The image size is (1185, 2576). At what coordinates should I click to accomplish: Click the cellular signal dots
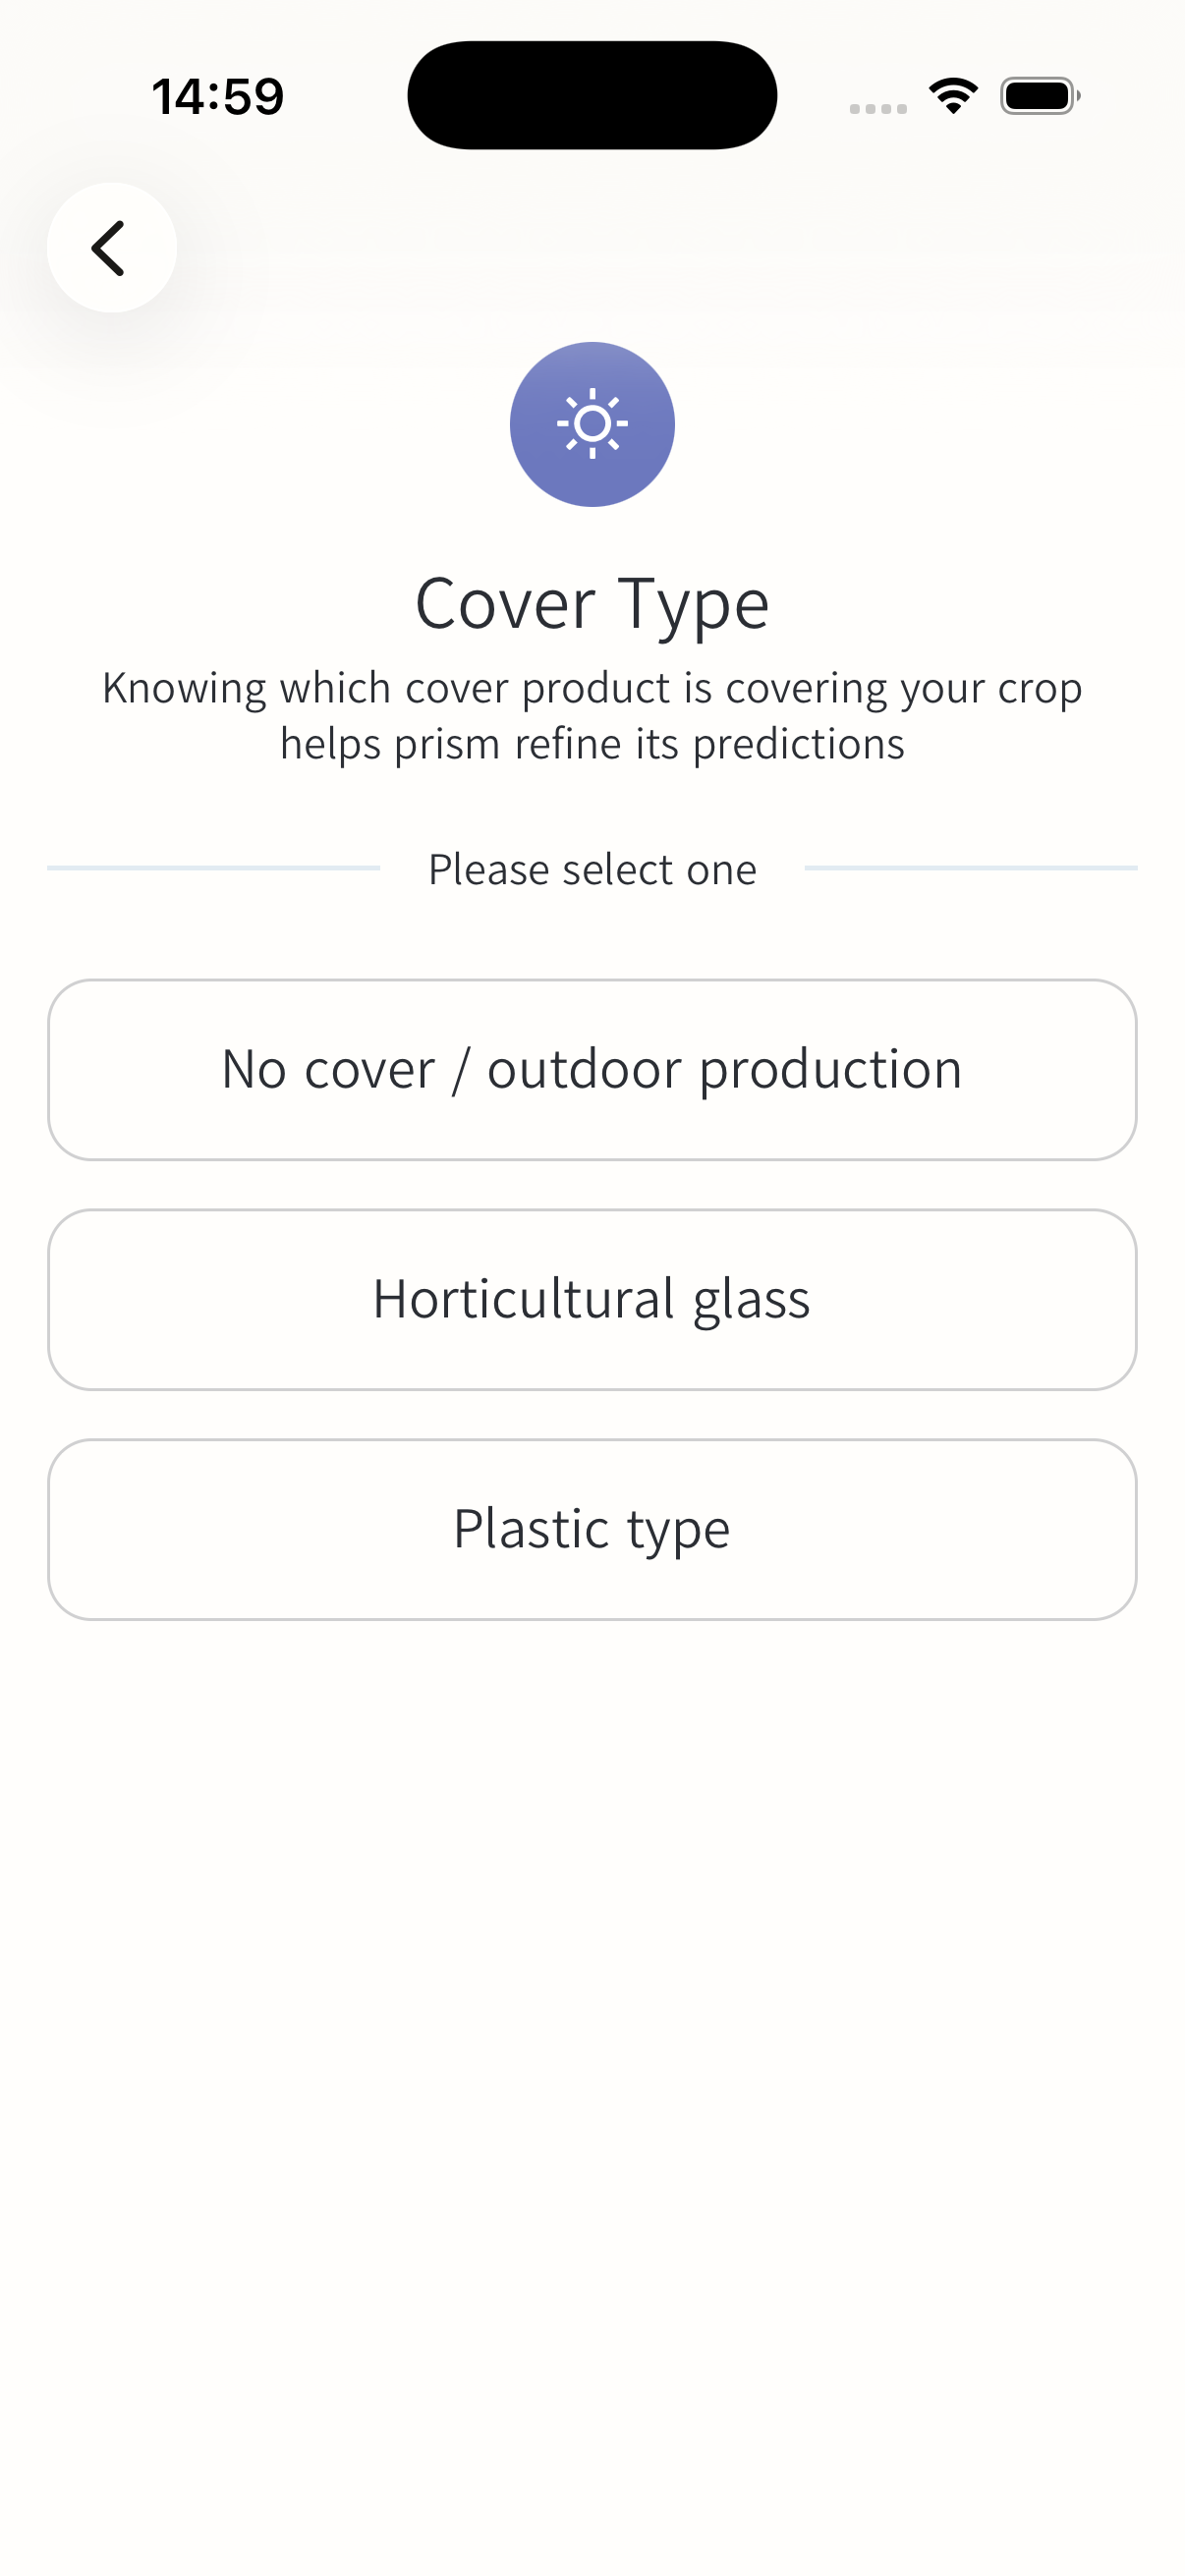[x=878, y=108]
